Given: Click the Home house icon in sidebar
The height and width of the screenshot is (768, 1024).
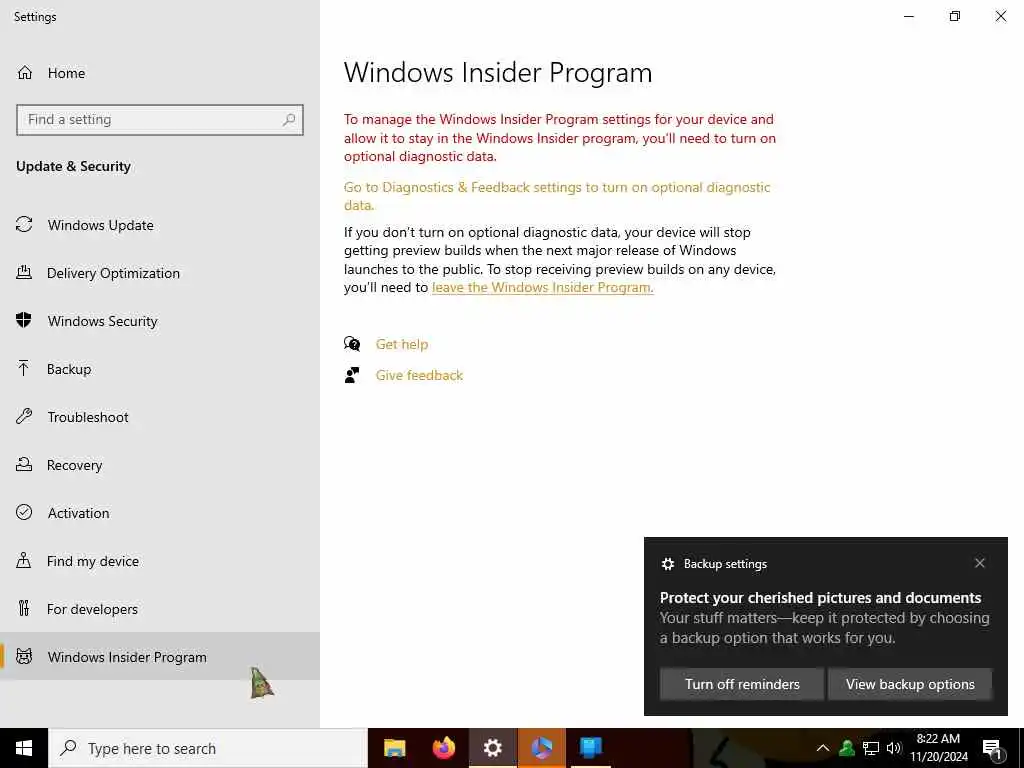Looking at the screenshot, I should coord(24,73).
